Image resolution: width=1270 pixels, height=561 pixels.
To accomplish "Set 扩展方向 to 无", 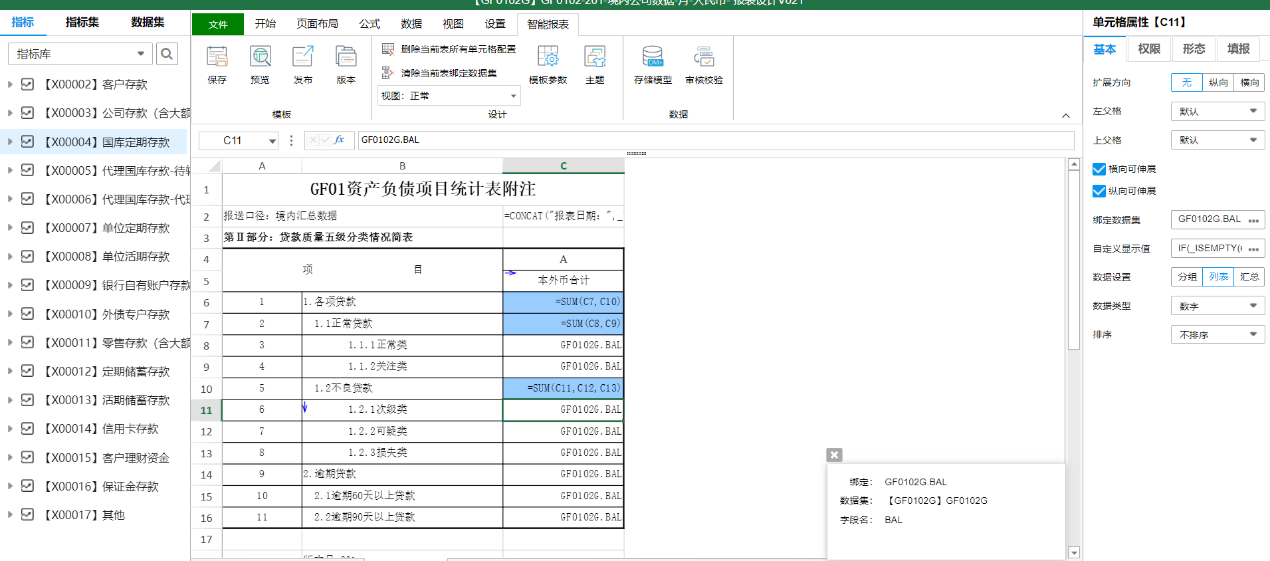I will [x=1187, y=83].
